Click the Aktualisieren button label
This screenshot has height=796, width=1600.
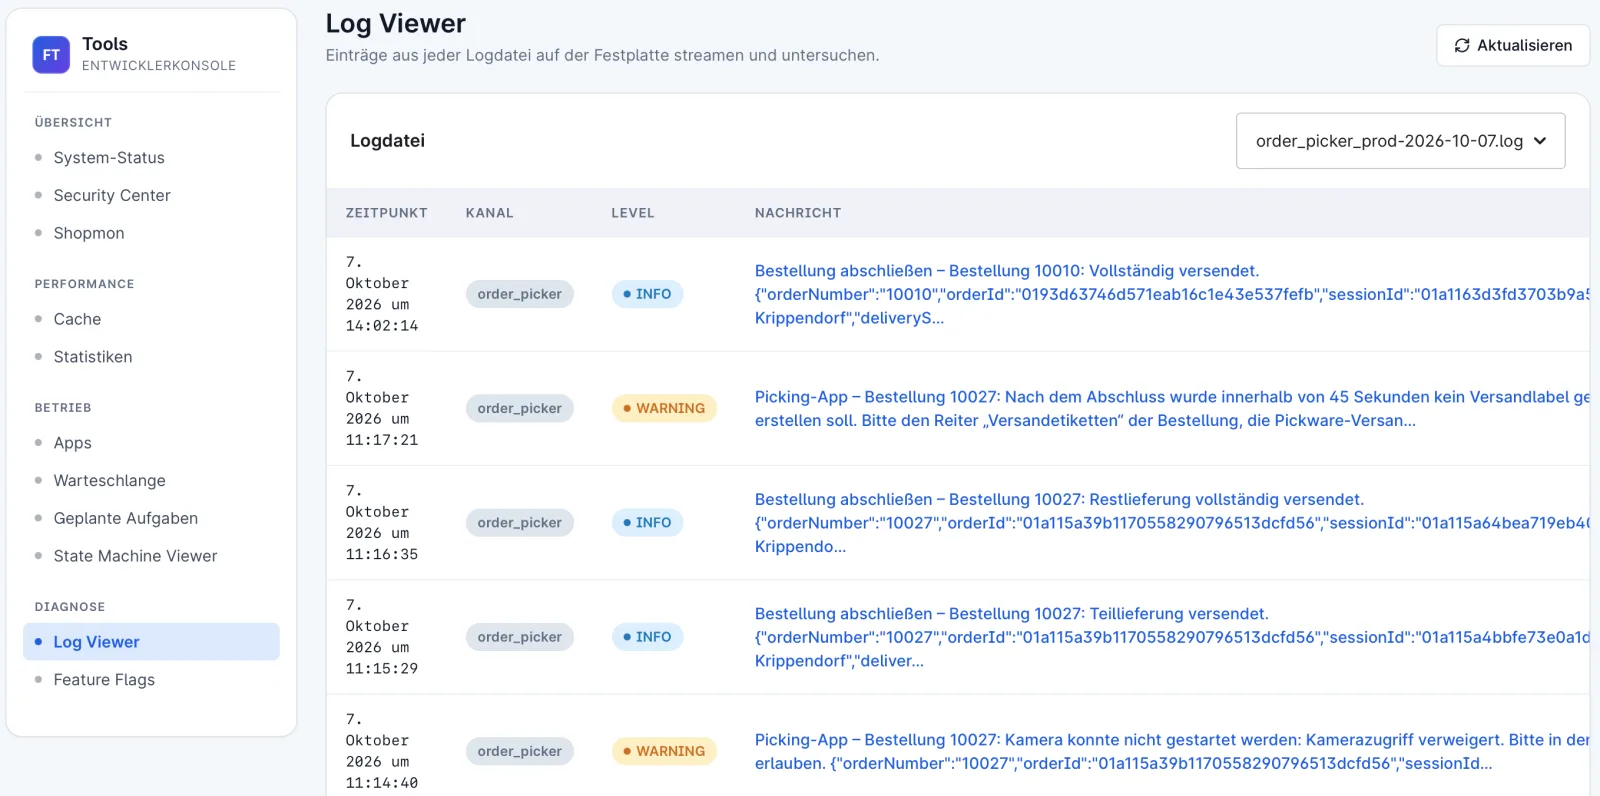coord(1524,46)
